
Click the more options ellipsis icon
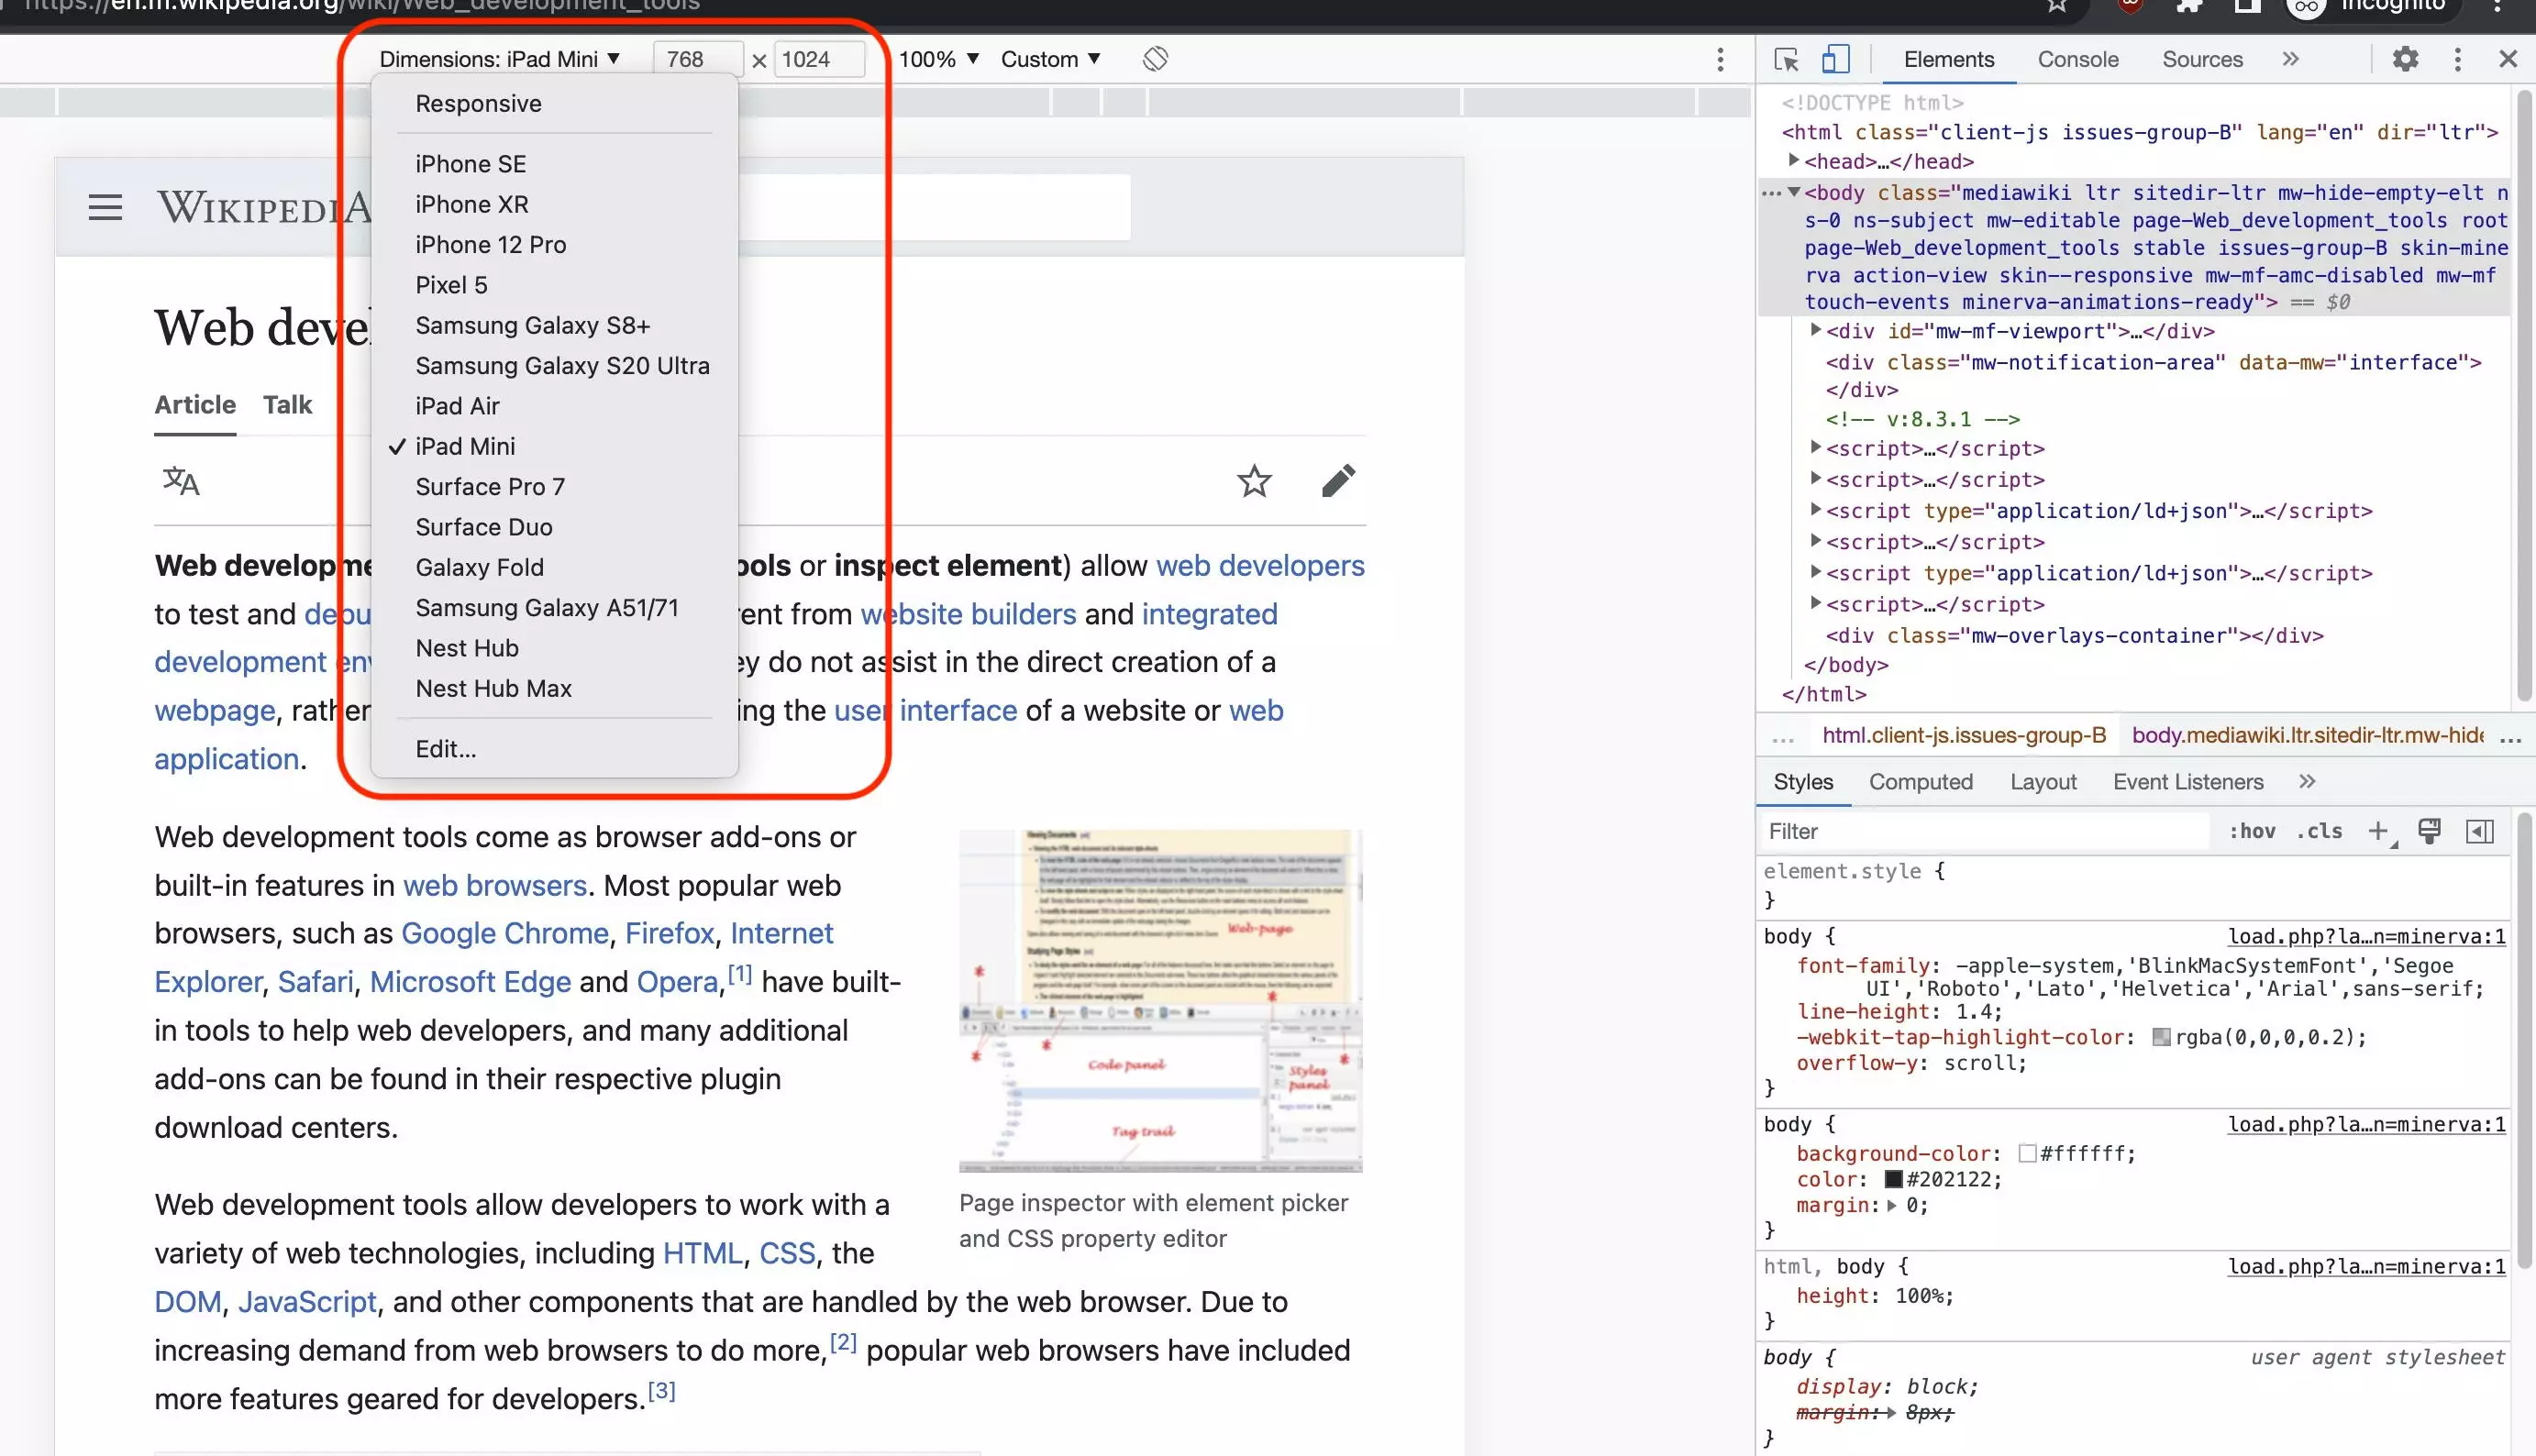pos(1721,58)
